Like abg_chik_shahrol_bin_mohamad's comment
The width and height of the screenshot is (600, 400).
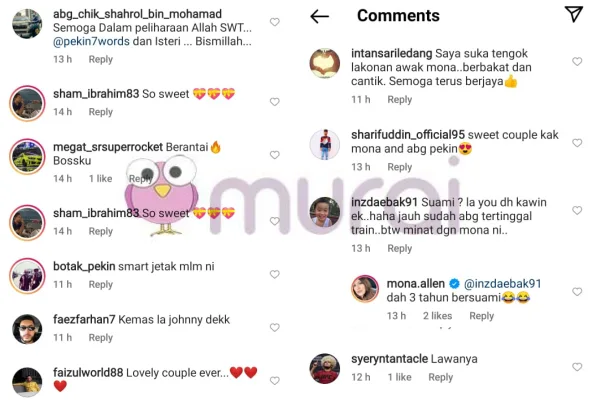tap(274, 22)
